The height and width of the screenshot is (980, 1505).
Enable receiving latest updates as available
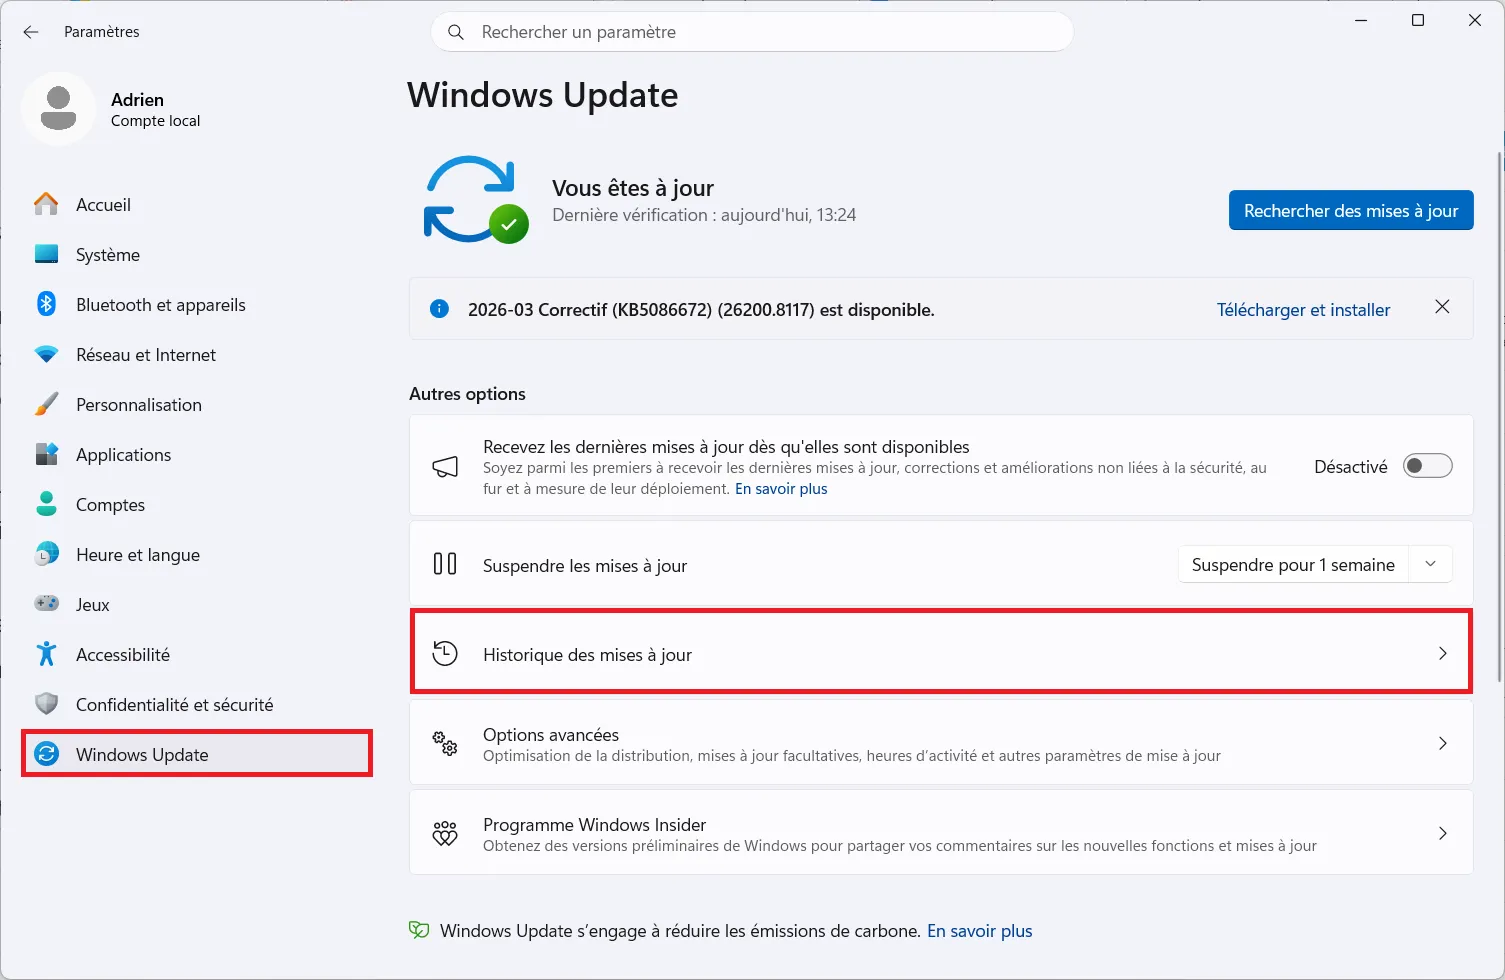(x=1428, y=465)
